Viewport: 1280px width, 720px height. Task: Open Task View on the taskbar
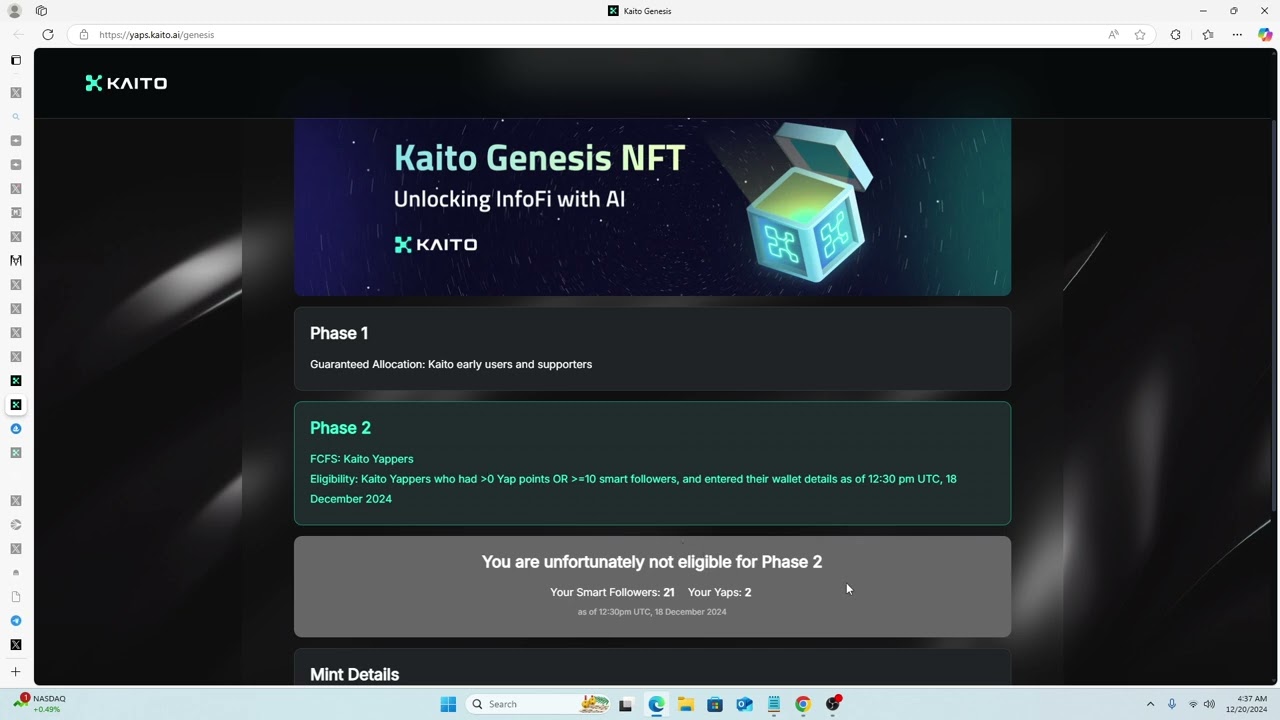click(x=625, y=704)
